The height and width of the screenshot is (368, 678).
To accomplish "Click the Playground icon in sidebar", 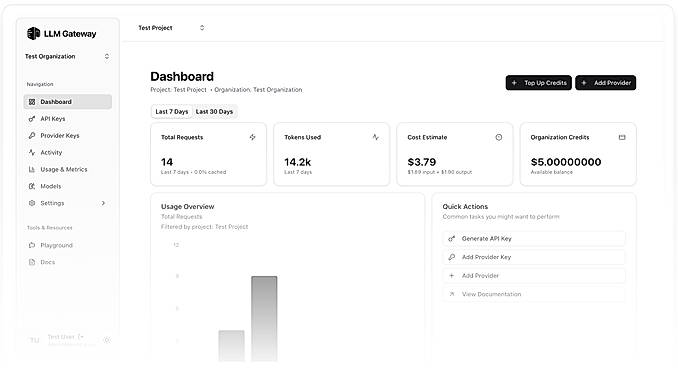I will coord(32,245).
